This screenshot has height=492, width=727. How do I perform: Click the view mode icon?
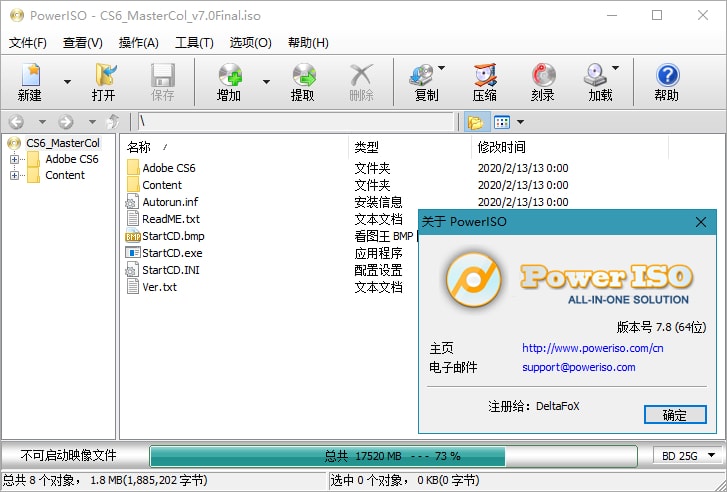[x=502, y=122]
